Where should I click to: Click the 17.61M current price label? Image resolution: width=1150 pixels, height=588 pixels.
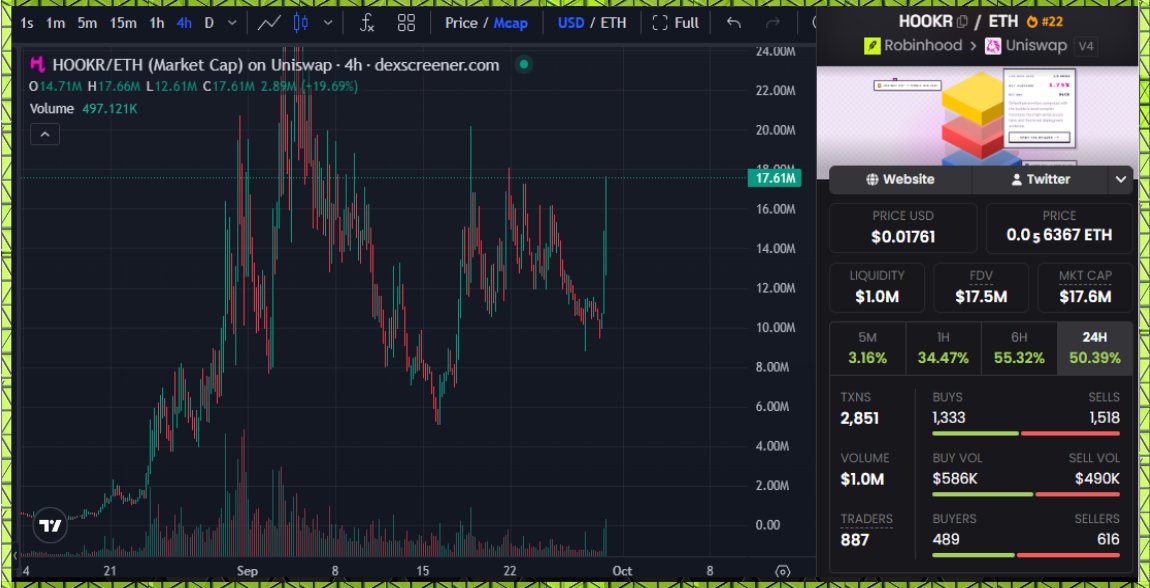pos(774,177)
